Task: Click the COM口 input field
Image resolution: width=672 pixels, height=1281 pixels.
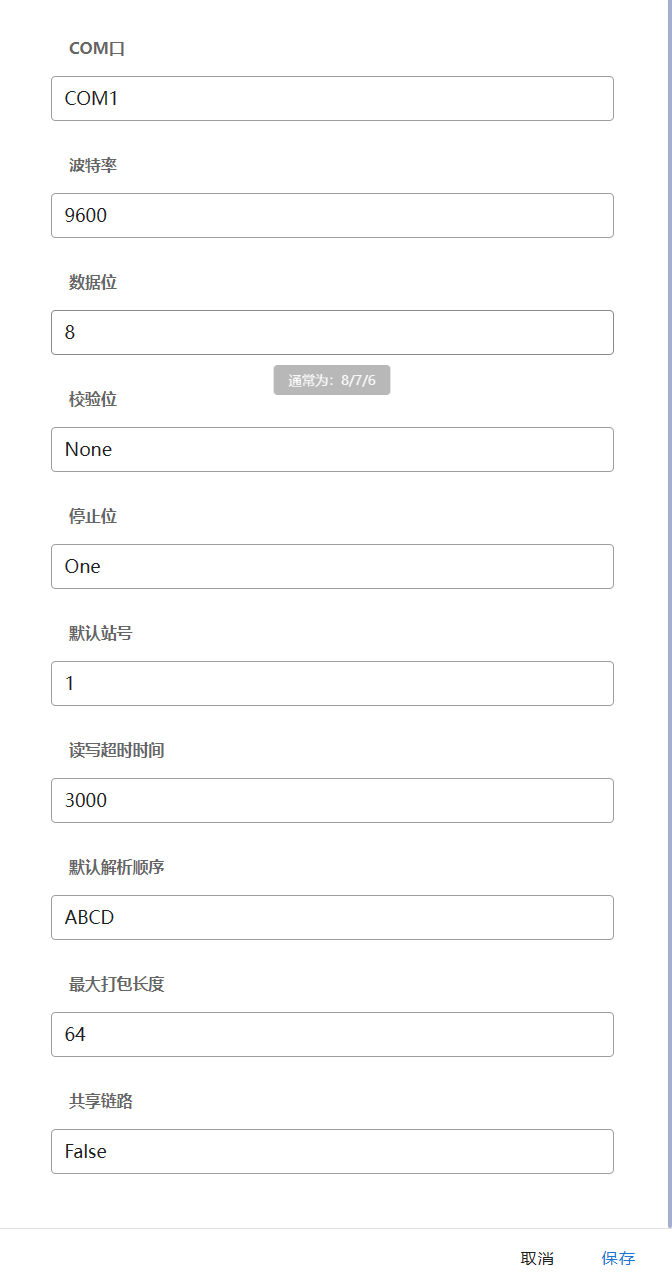Action: tap(332, 98)
